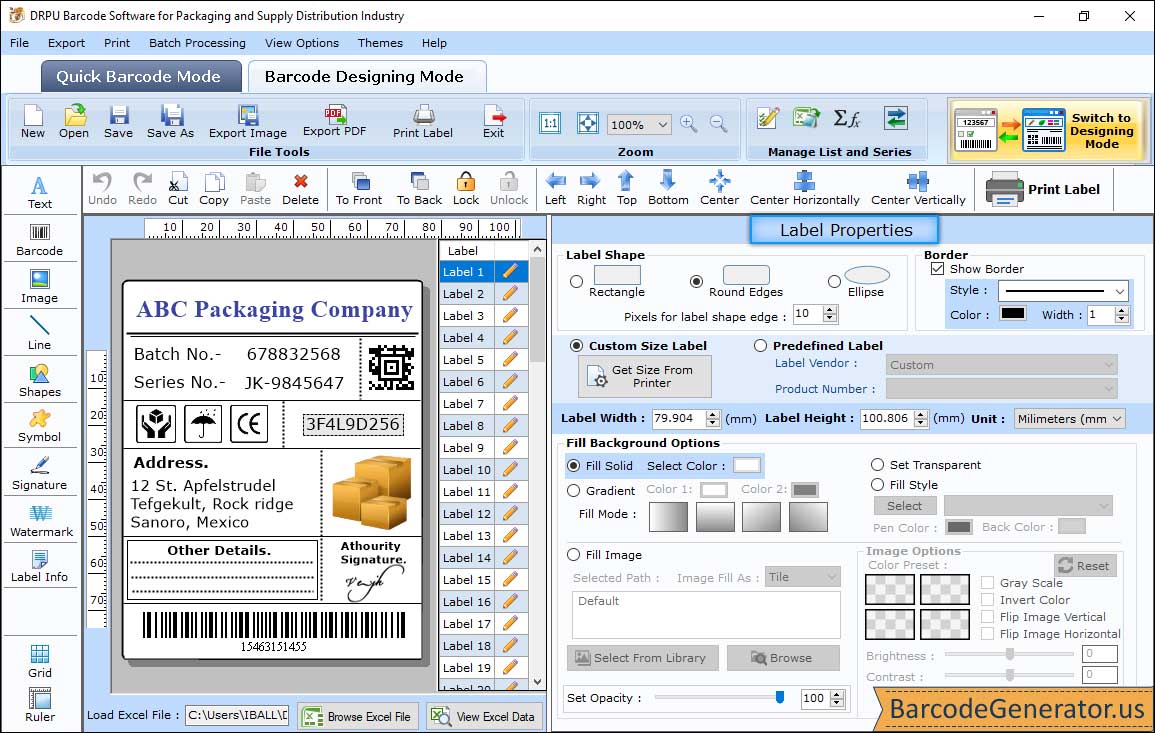Select the Ellipse label shape option
1155x733 pixels.
click(x=834, y=282)
